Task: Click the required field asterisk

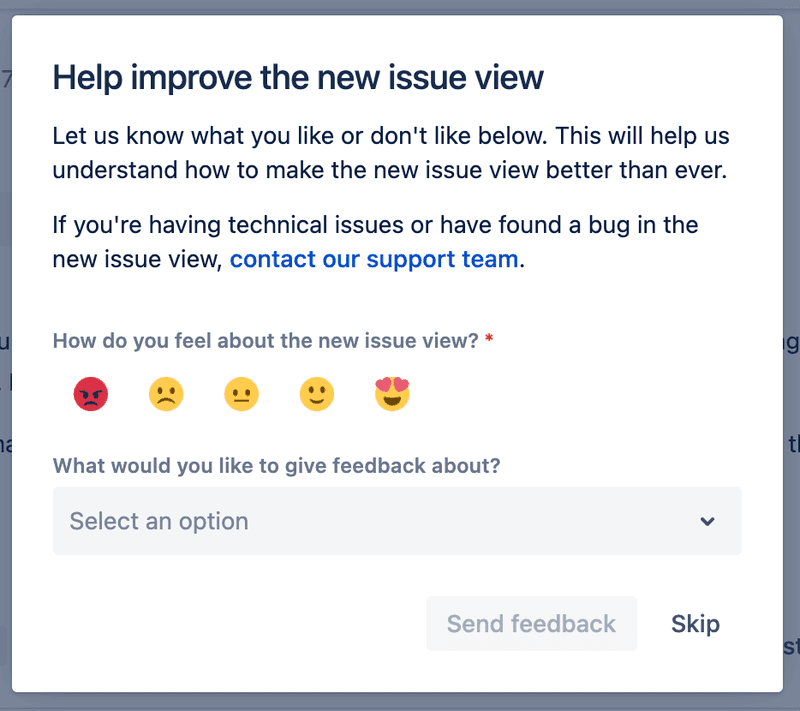Action: coord(487,340)
